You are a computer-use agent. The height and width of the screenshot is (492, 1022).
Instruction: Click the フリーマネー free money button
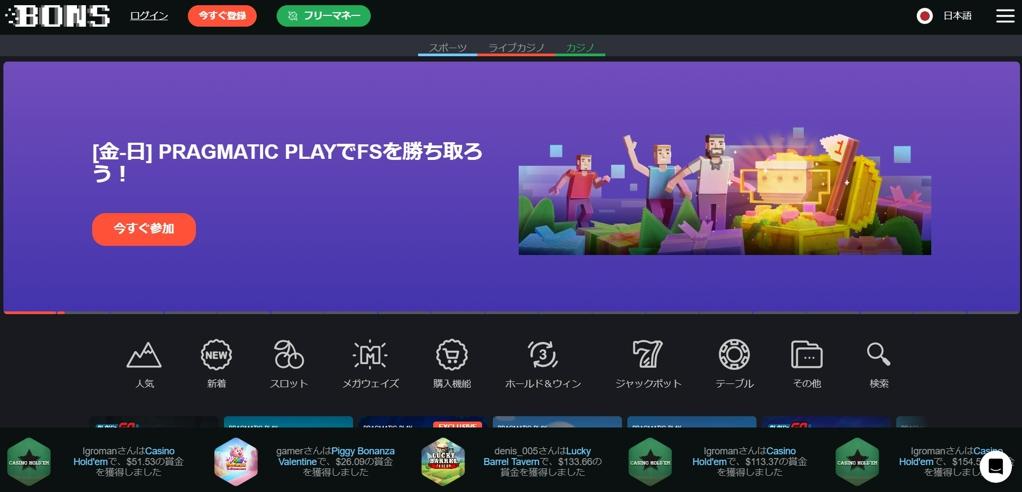tap(323, 16)
